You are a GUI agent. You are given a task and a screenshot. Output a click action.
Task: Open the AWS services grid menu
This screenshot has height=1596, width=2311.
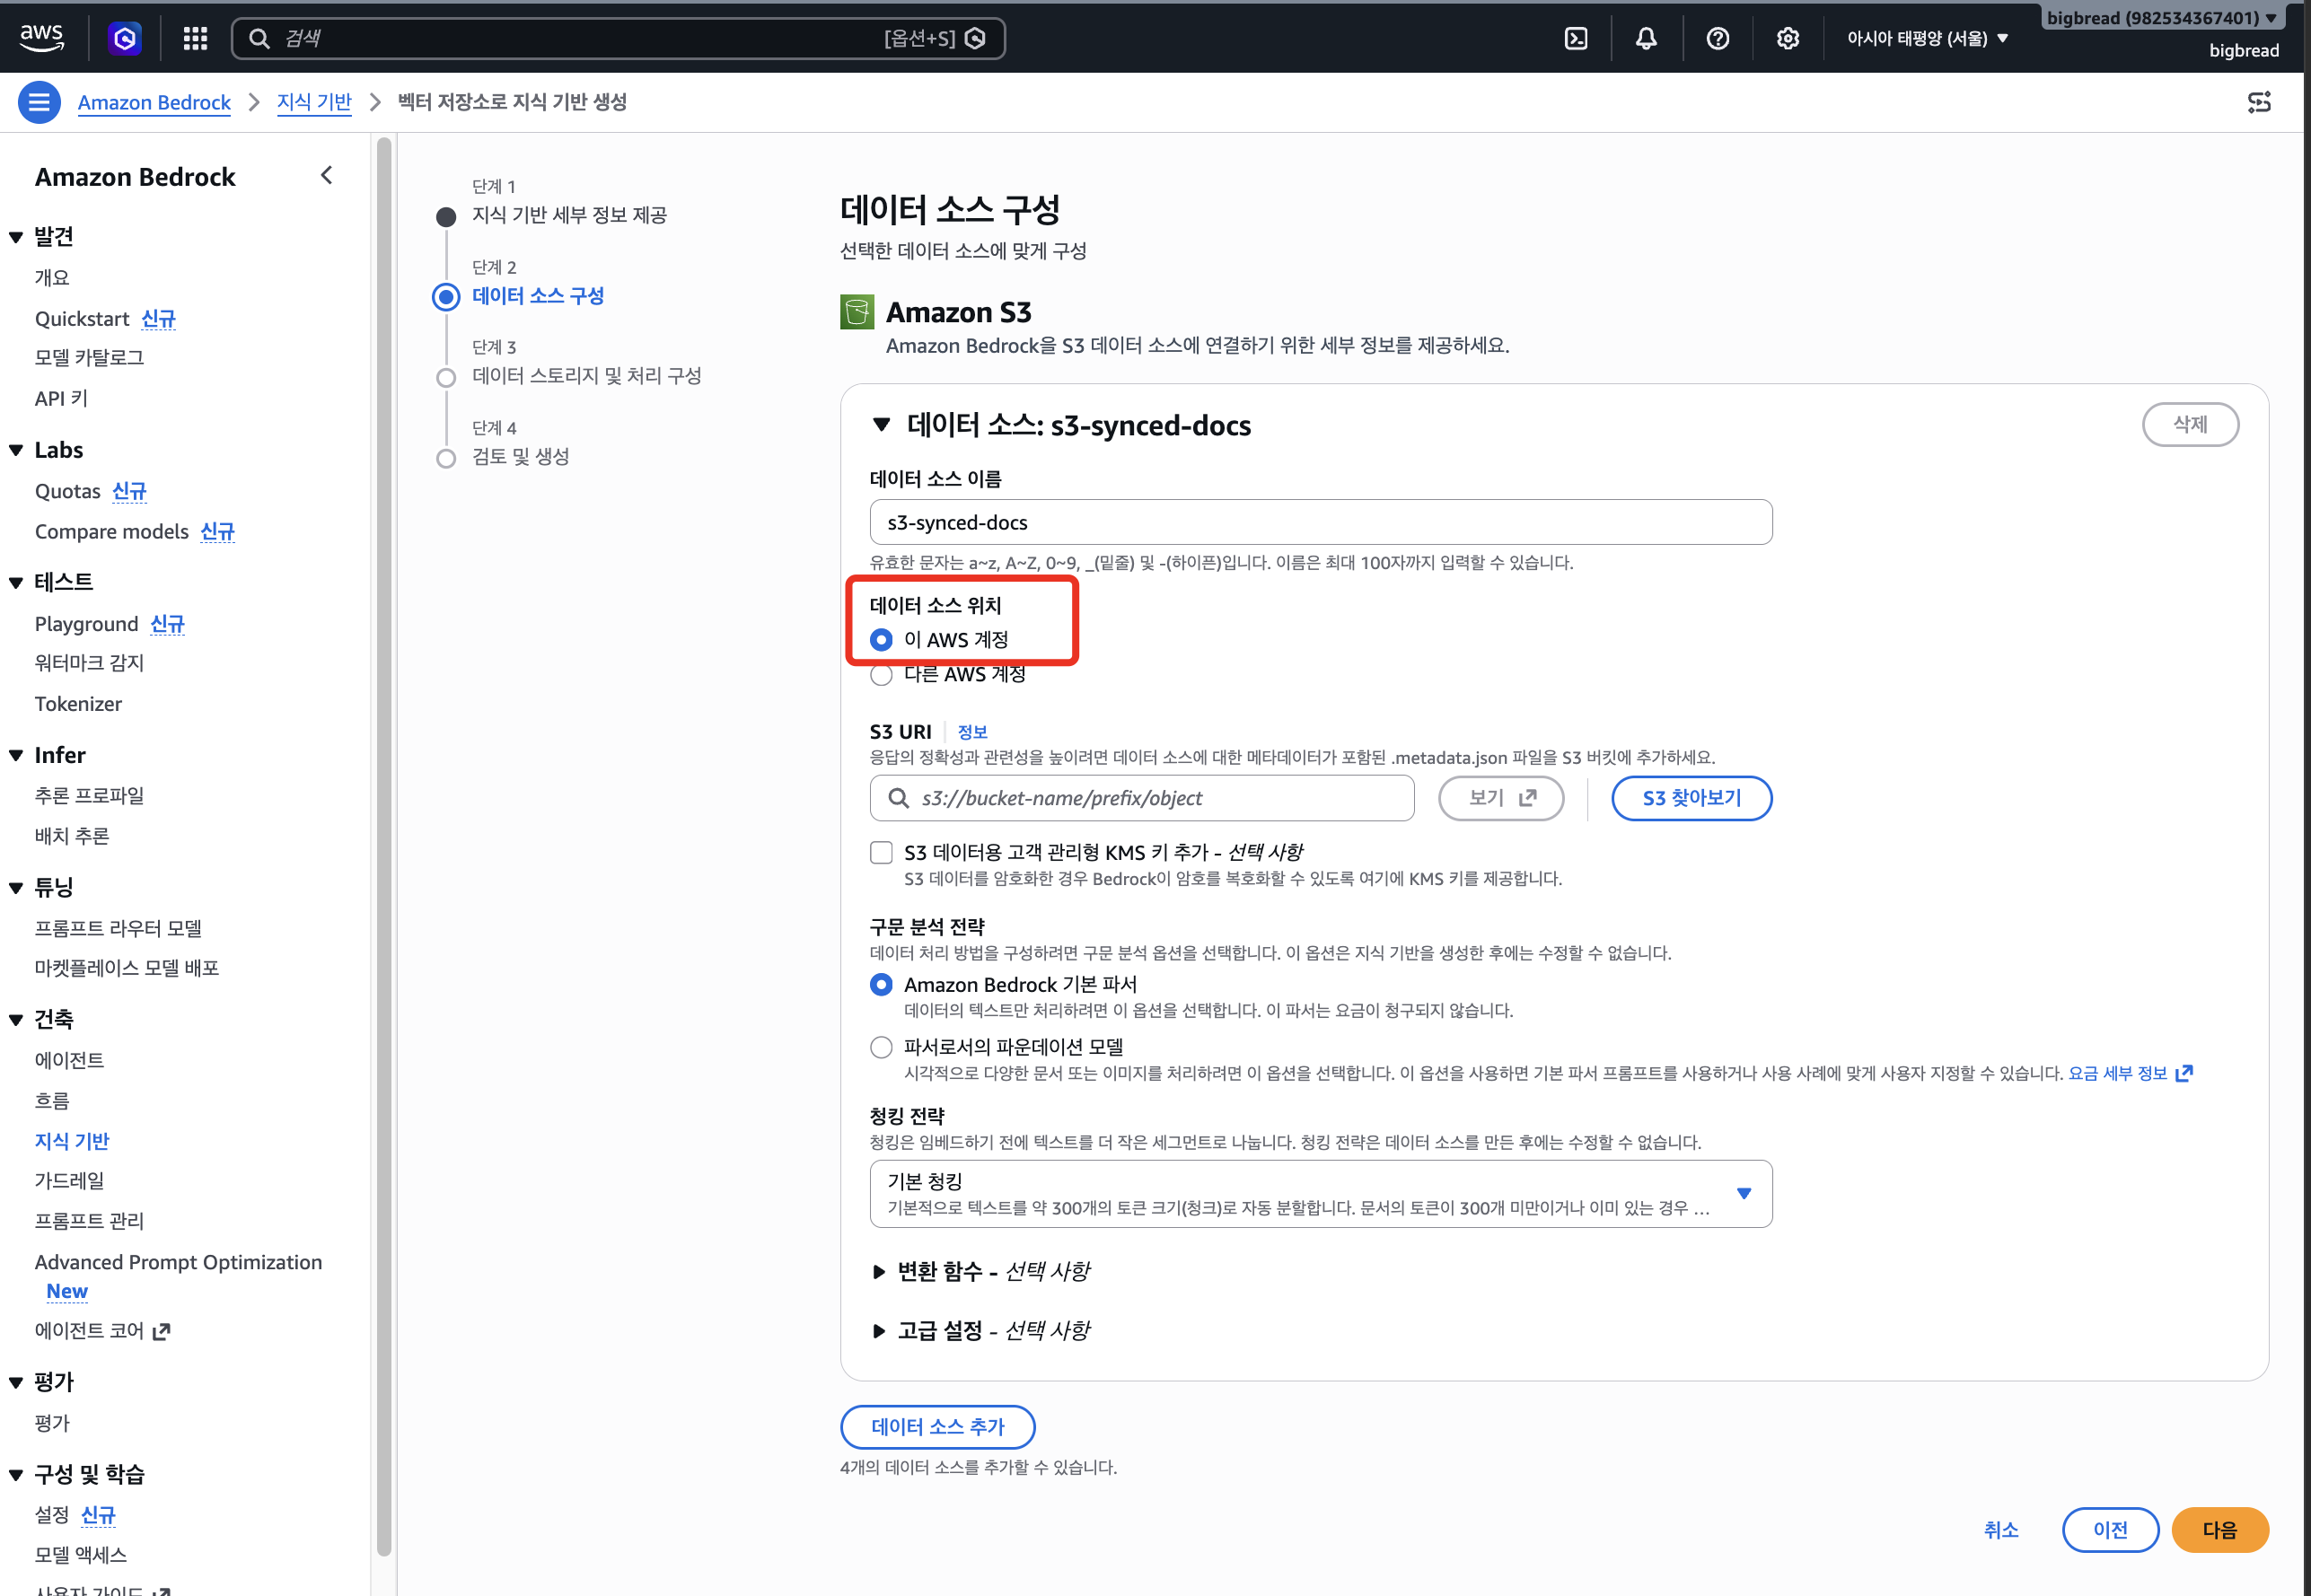(x=195, y=38)
